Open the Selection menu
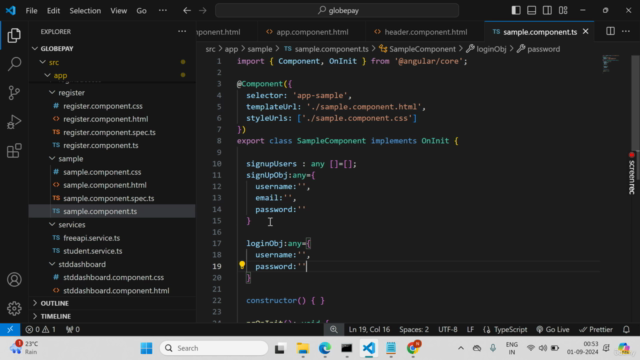This screenshot has width=640, height=360. pyautogui.click(x=85, y=11)
